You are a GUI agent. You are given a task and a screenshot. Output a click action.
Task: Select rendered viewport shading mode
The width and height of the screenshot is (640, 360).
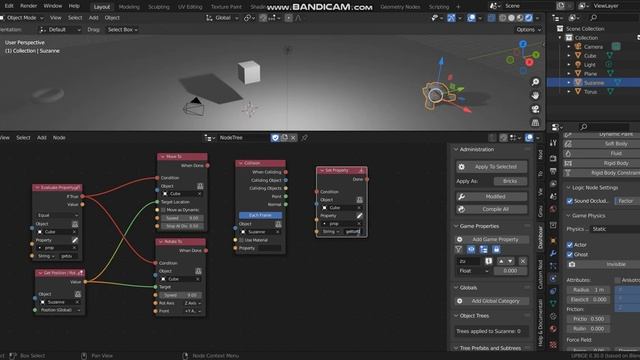[529, 18]
